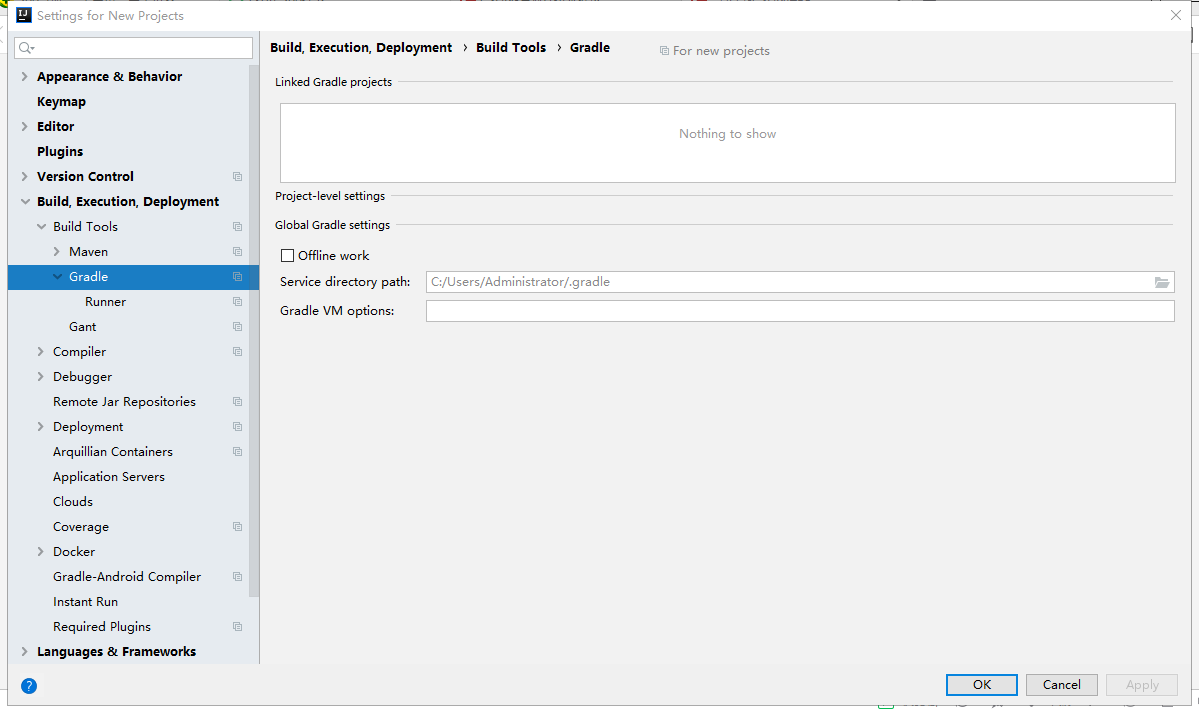The width and height of the screenshot is (1199, 713).
Task: Click project-scope icon beside Coverage
Action: pyautogui.click(x=238, y=527)
